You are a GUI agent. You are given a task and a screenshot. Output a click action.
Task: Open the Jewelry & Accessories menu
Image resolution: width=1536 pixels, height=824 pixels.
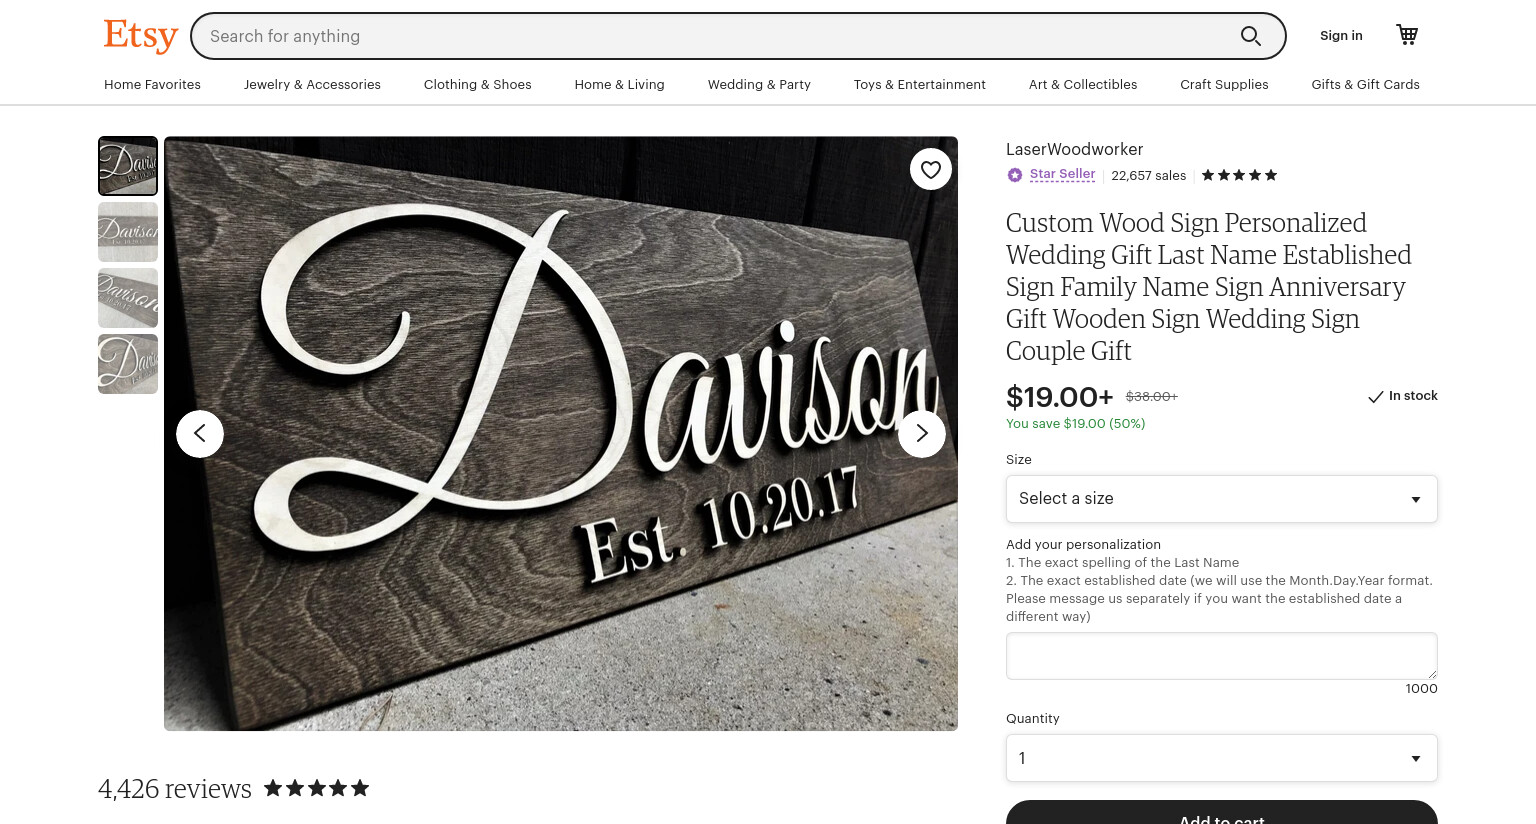[312, 85]
